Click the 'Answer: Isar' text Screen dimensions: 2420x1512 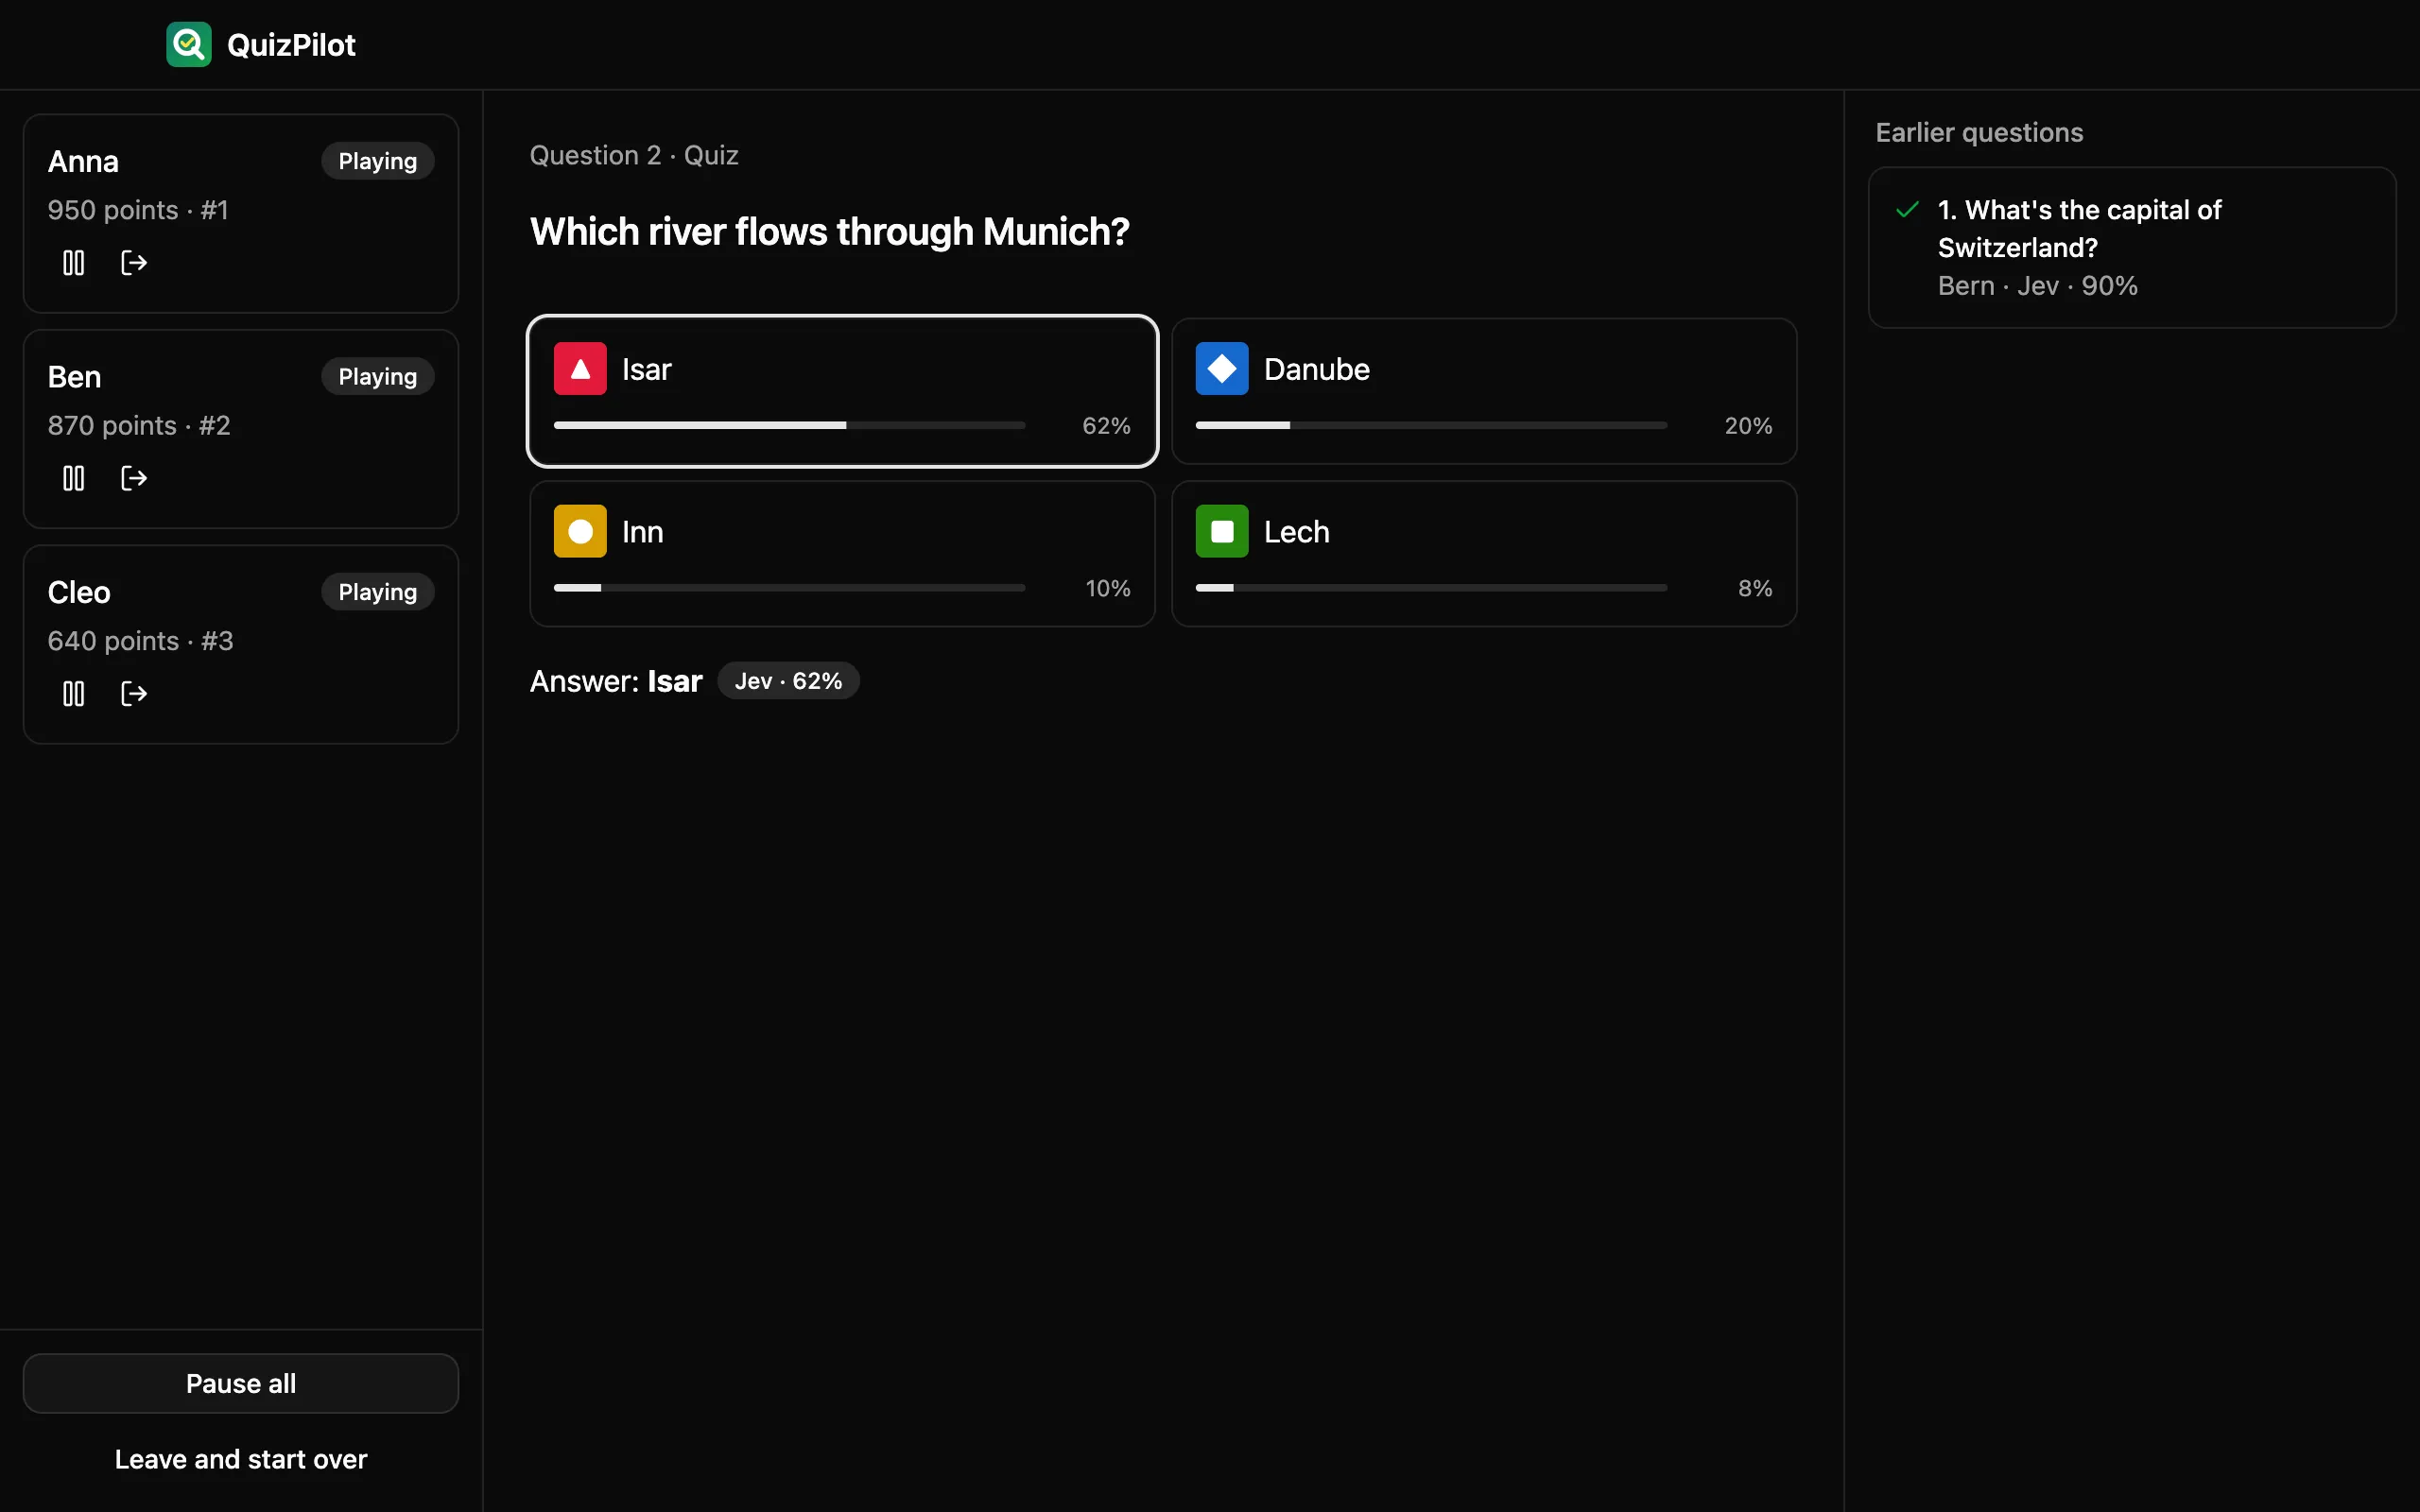click(x=616, y=681)
